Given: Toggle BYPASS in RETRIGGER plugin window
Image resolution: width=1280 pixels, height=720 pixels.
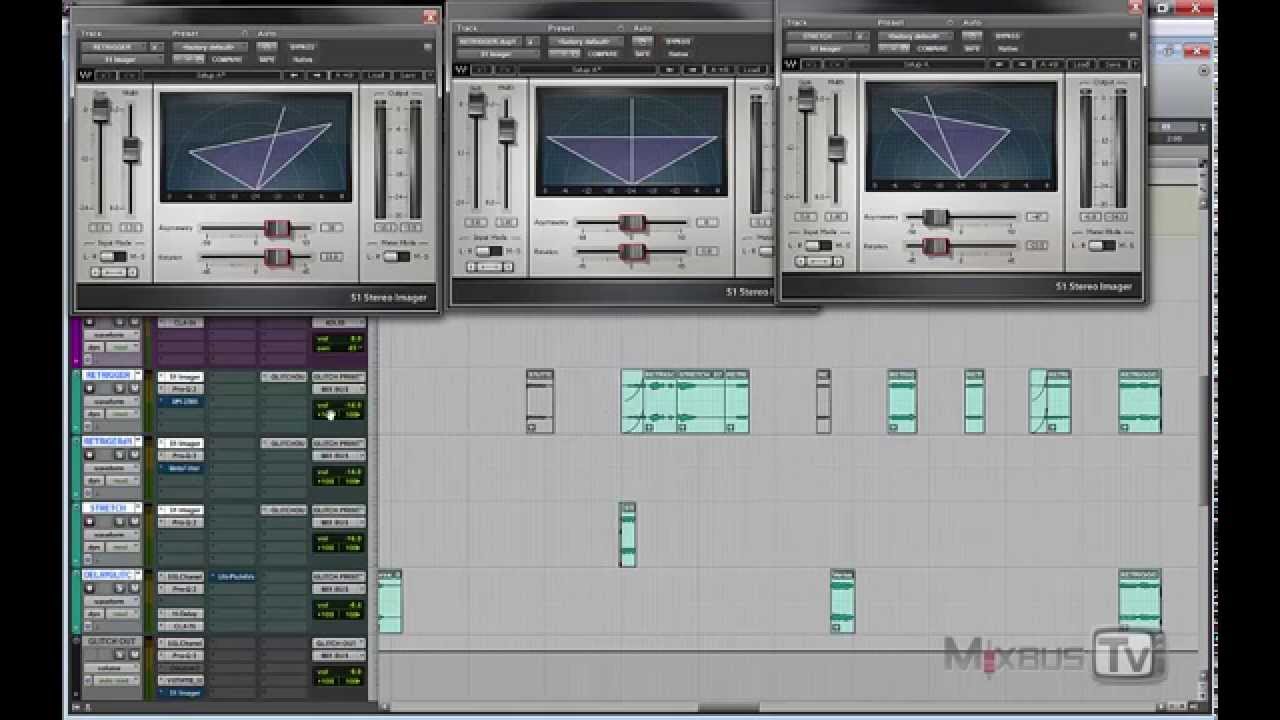Looking at the screenshot, I should pyautogui.click(x=302, y=46).
